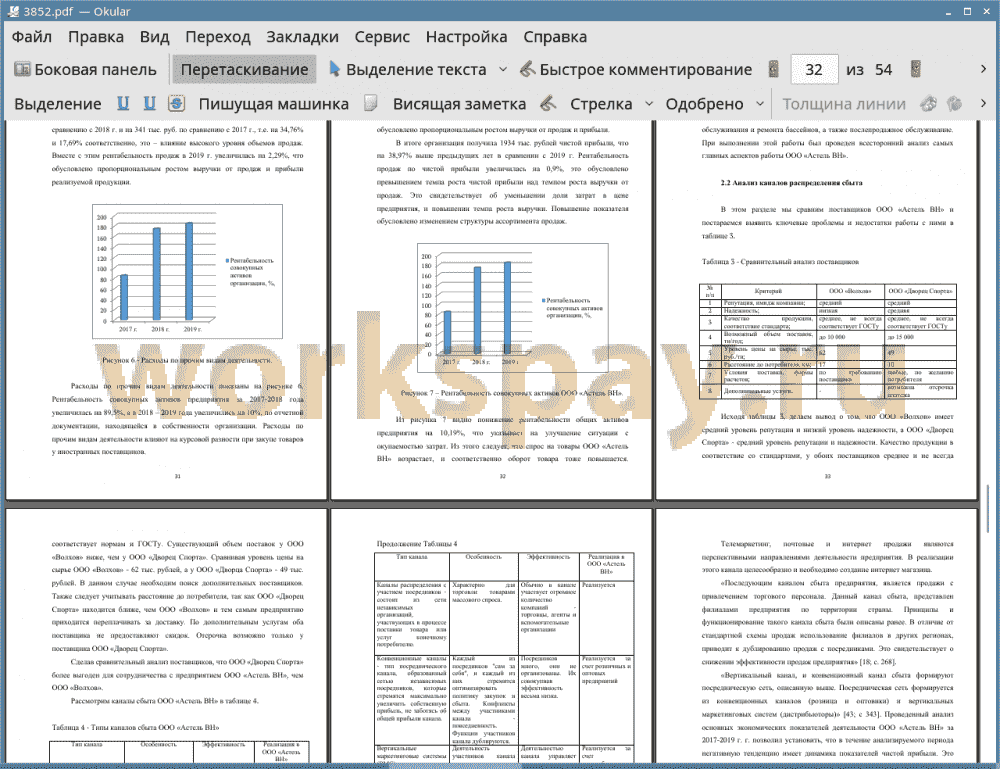The height and width of the screenshot is (769, 1000).
Task: Choose the Пишущая машинка typewriter tool
Action: point(274,104)
